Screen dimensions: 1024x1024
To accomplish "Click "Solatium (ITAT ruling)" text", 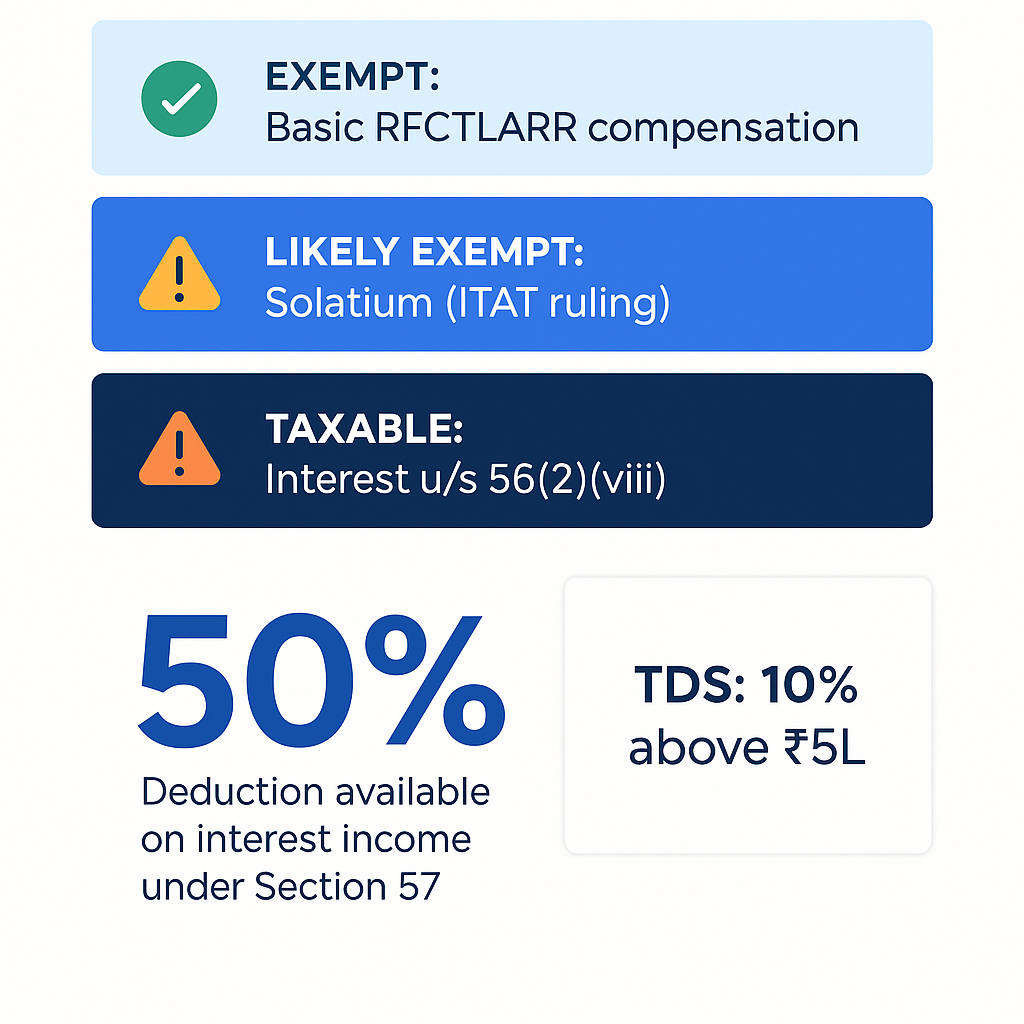I will point(467,304).
